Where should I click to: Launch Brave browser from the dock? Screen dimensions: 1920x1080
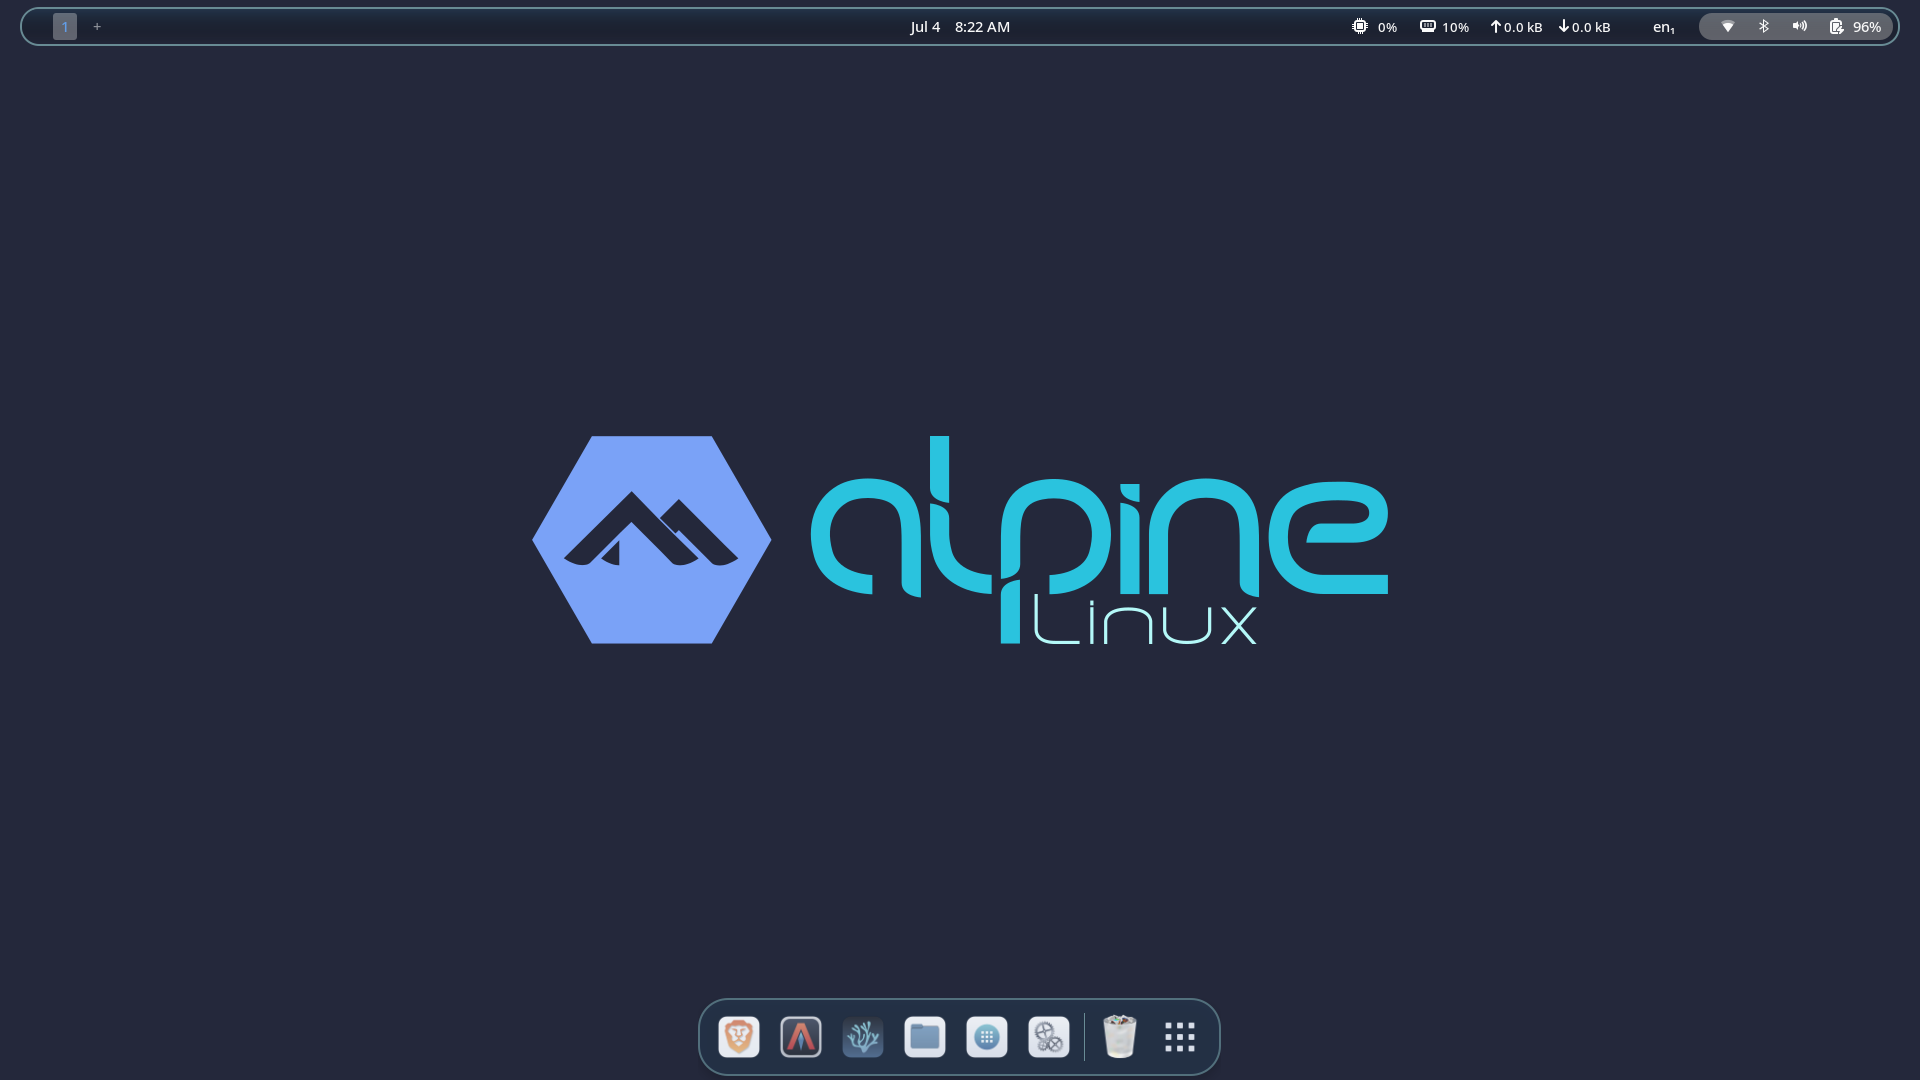tap(739, 1037)
